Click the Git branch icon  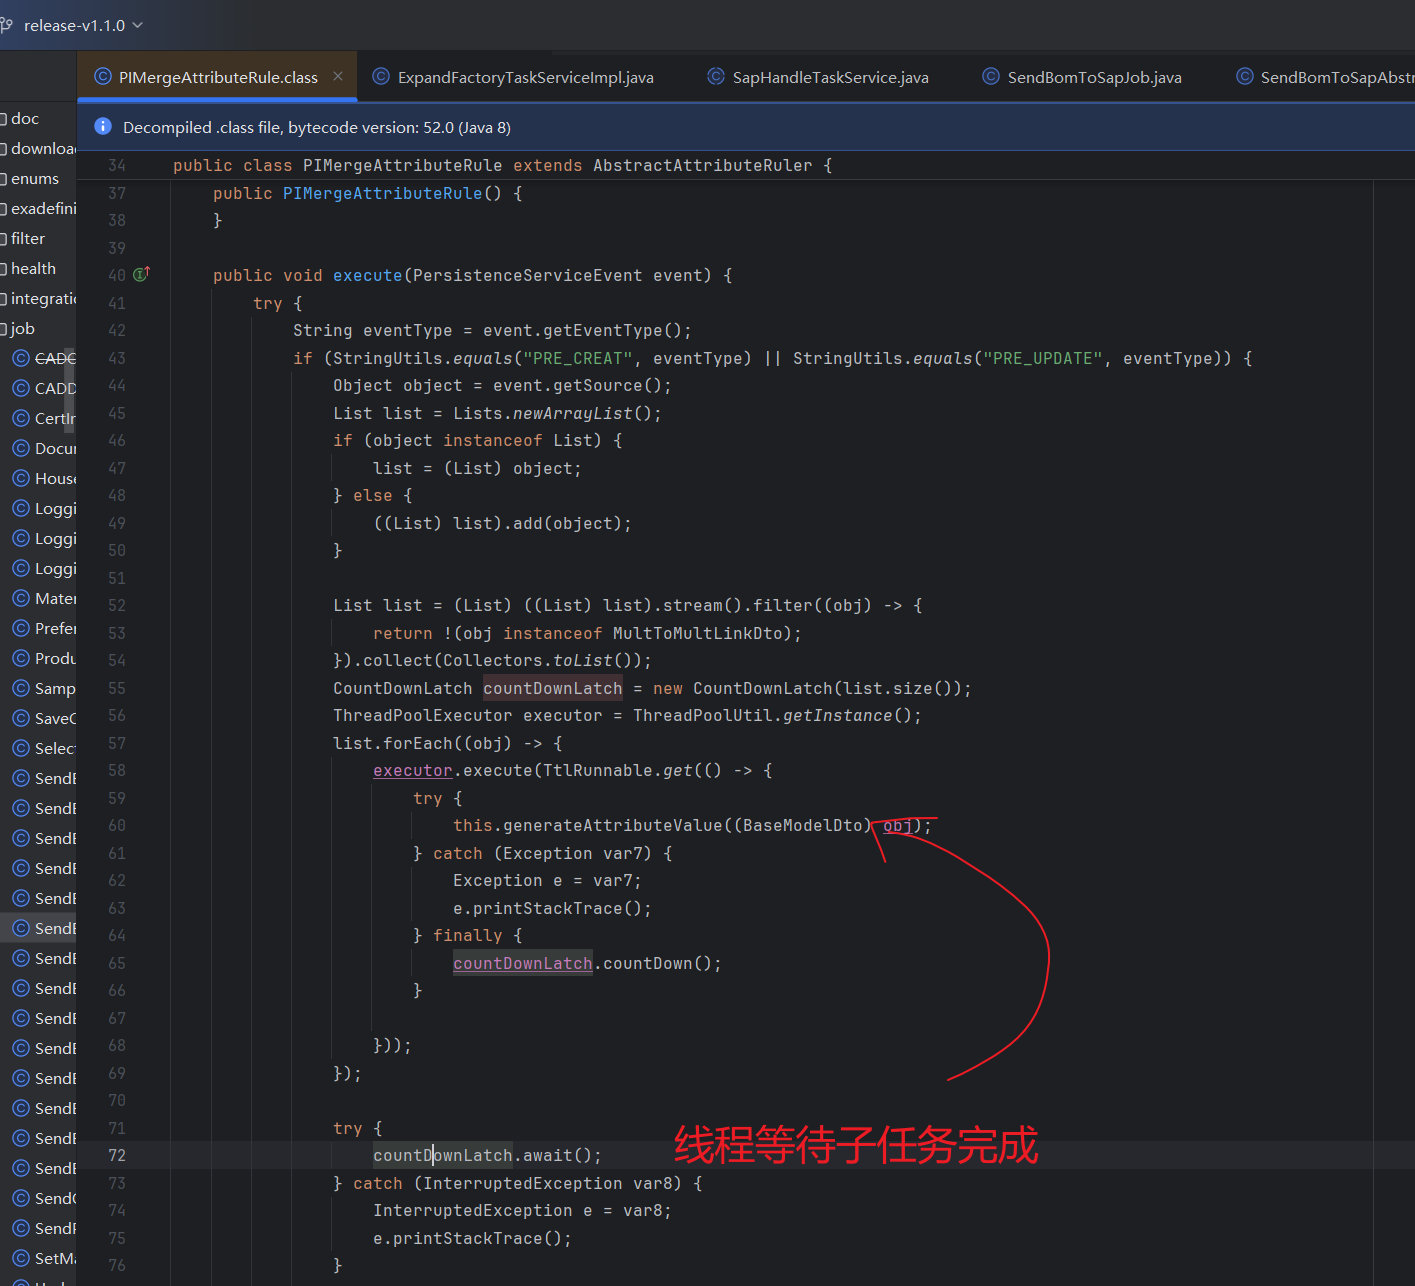coord(6,25)
